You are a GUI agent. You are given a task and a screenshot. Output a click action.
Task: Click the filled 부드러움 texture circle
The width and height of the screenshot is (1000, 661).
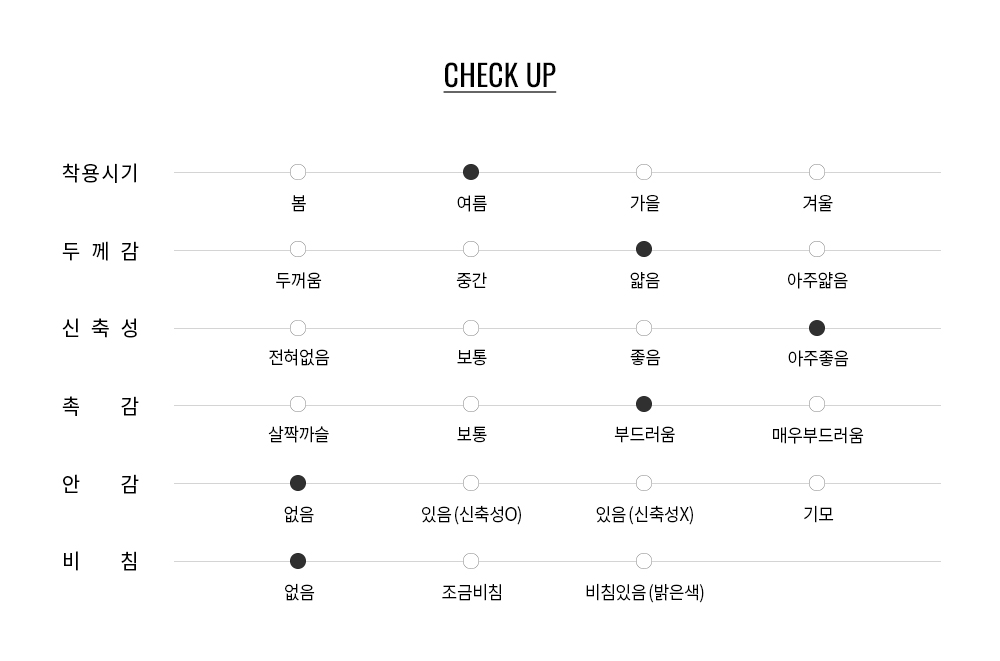(644, 405)
